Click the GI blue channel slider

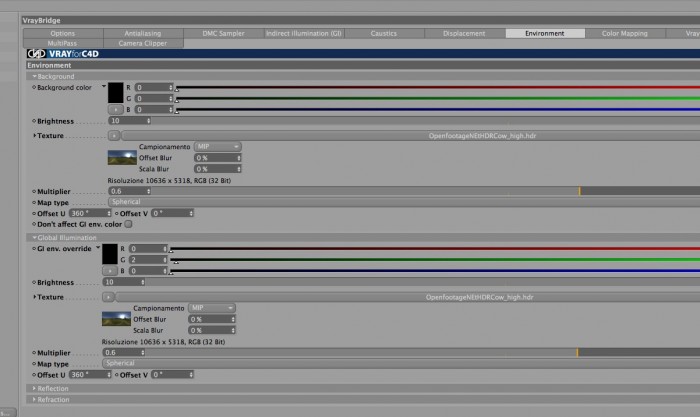click(x=434, y=271)
